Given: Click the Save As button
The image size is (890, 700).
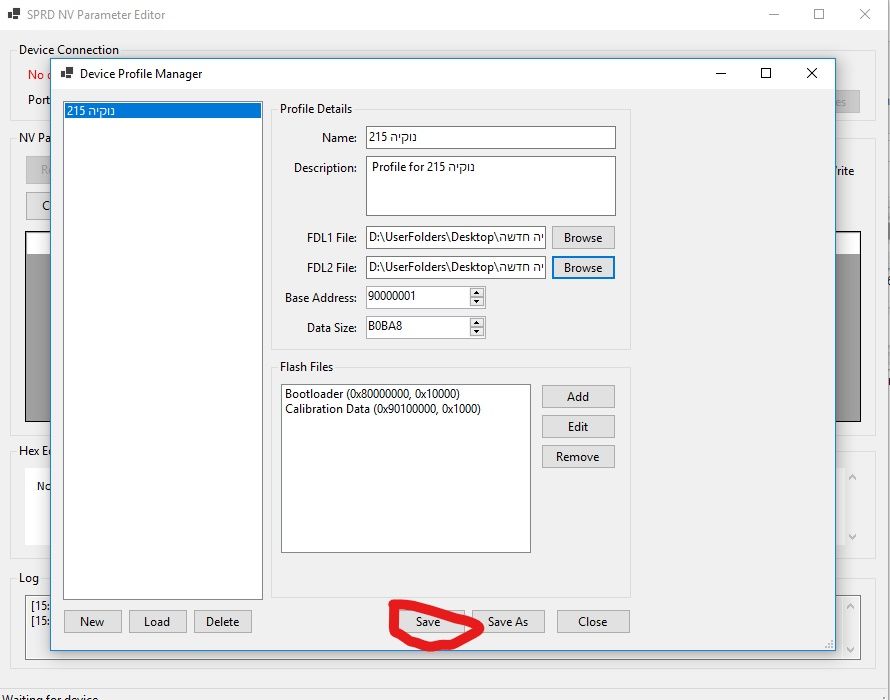Looking at the screenshot, I should pos(508,621).
